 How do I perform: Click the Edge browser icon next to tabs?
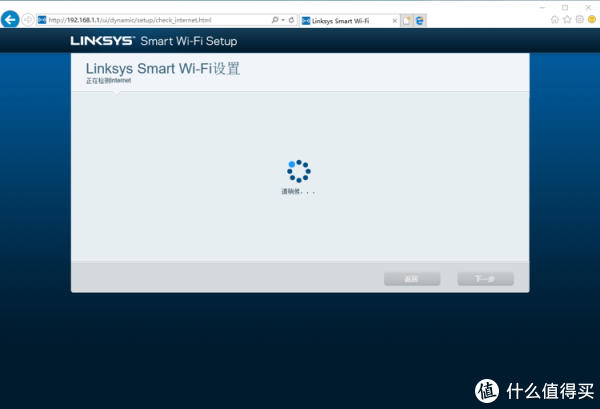coord(420,21)
